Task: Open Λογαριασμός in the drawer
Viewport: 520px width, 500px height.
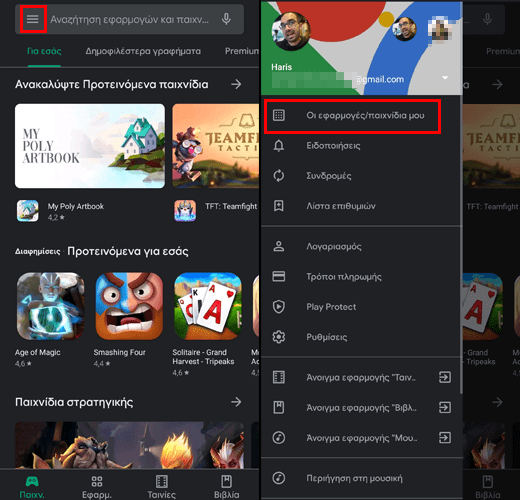Action: pos(362,247)
